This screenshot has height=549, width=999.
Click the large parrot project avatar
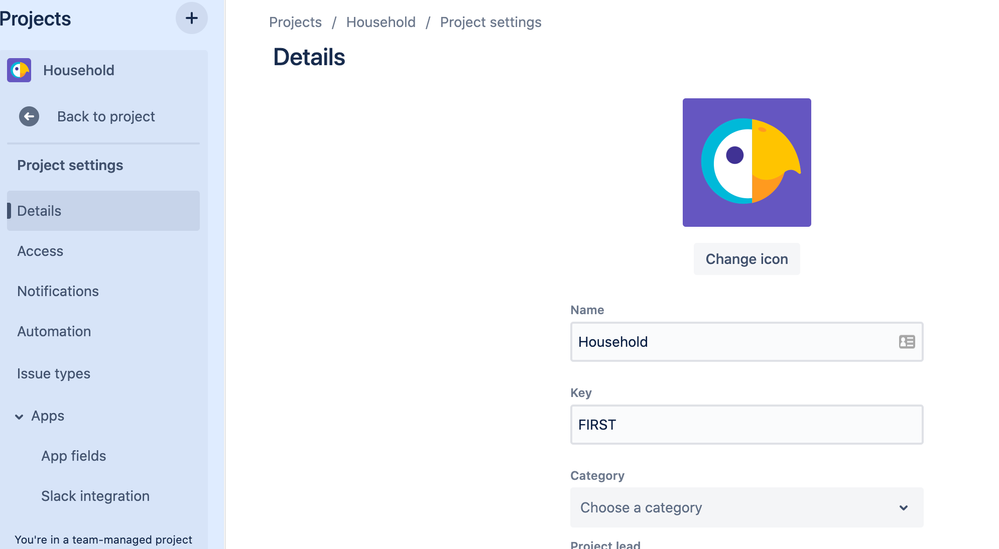(x=747, y=162)
